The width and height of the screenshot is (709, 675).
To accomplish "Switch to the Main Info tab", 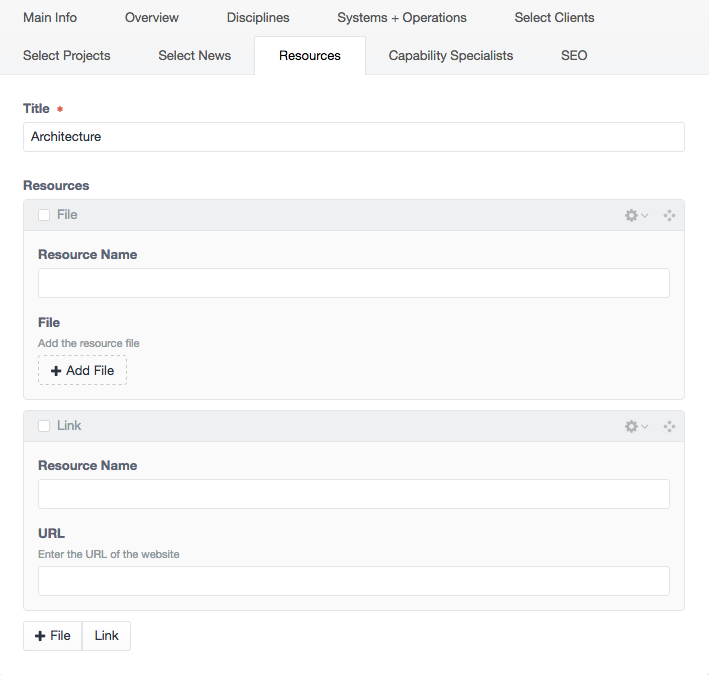I will point(50,18).
